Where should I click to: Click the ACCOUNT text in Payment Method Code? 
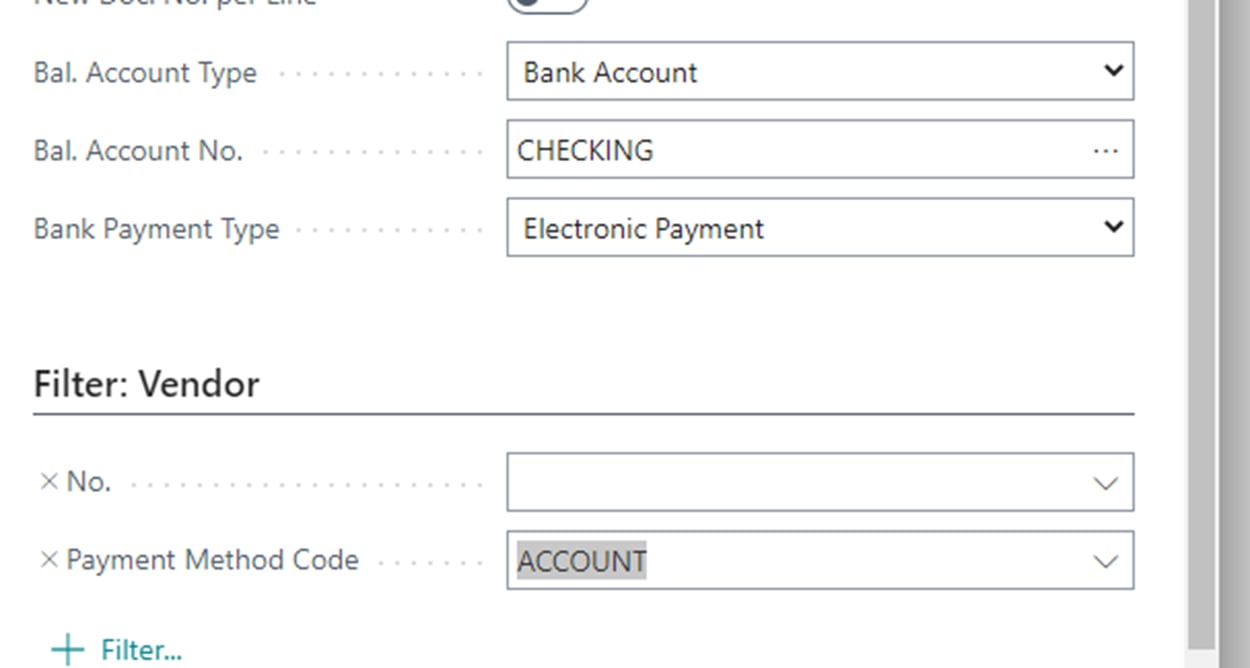[x=581, y=561]
